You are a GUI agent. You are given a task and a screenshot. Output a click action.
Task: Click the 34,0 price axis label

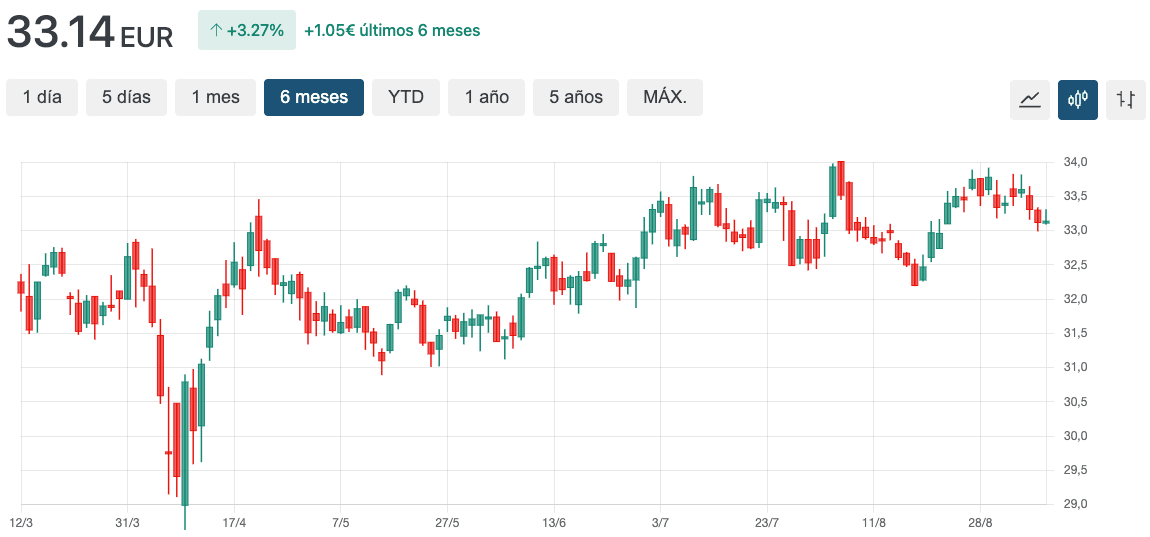[1075, 162]
